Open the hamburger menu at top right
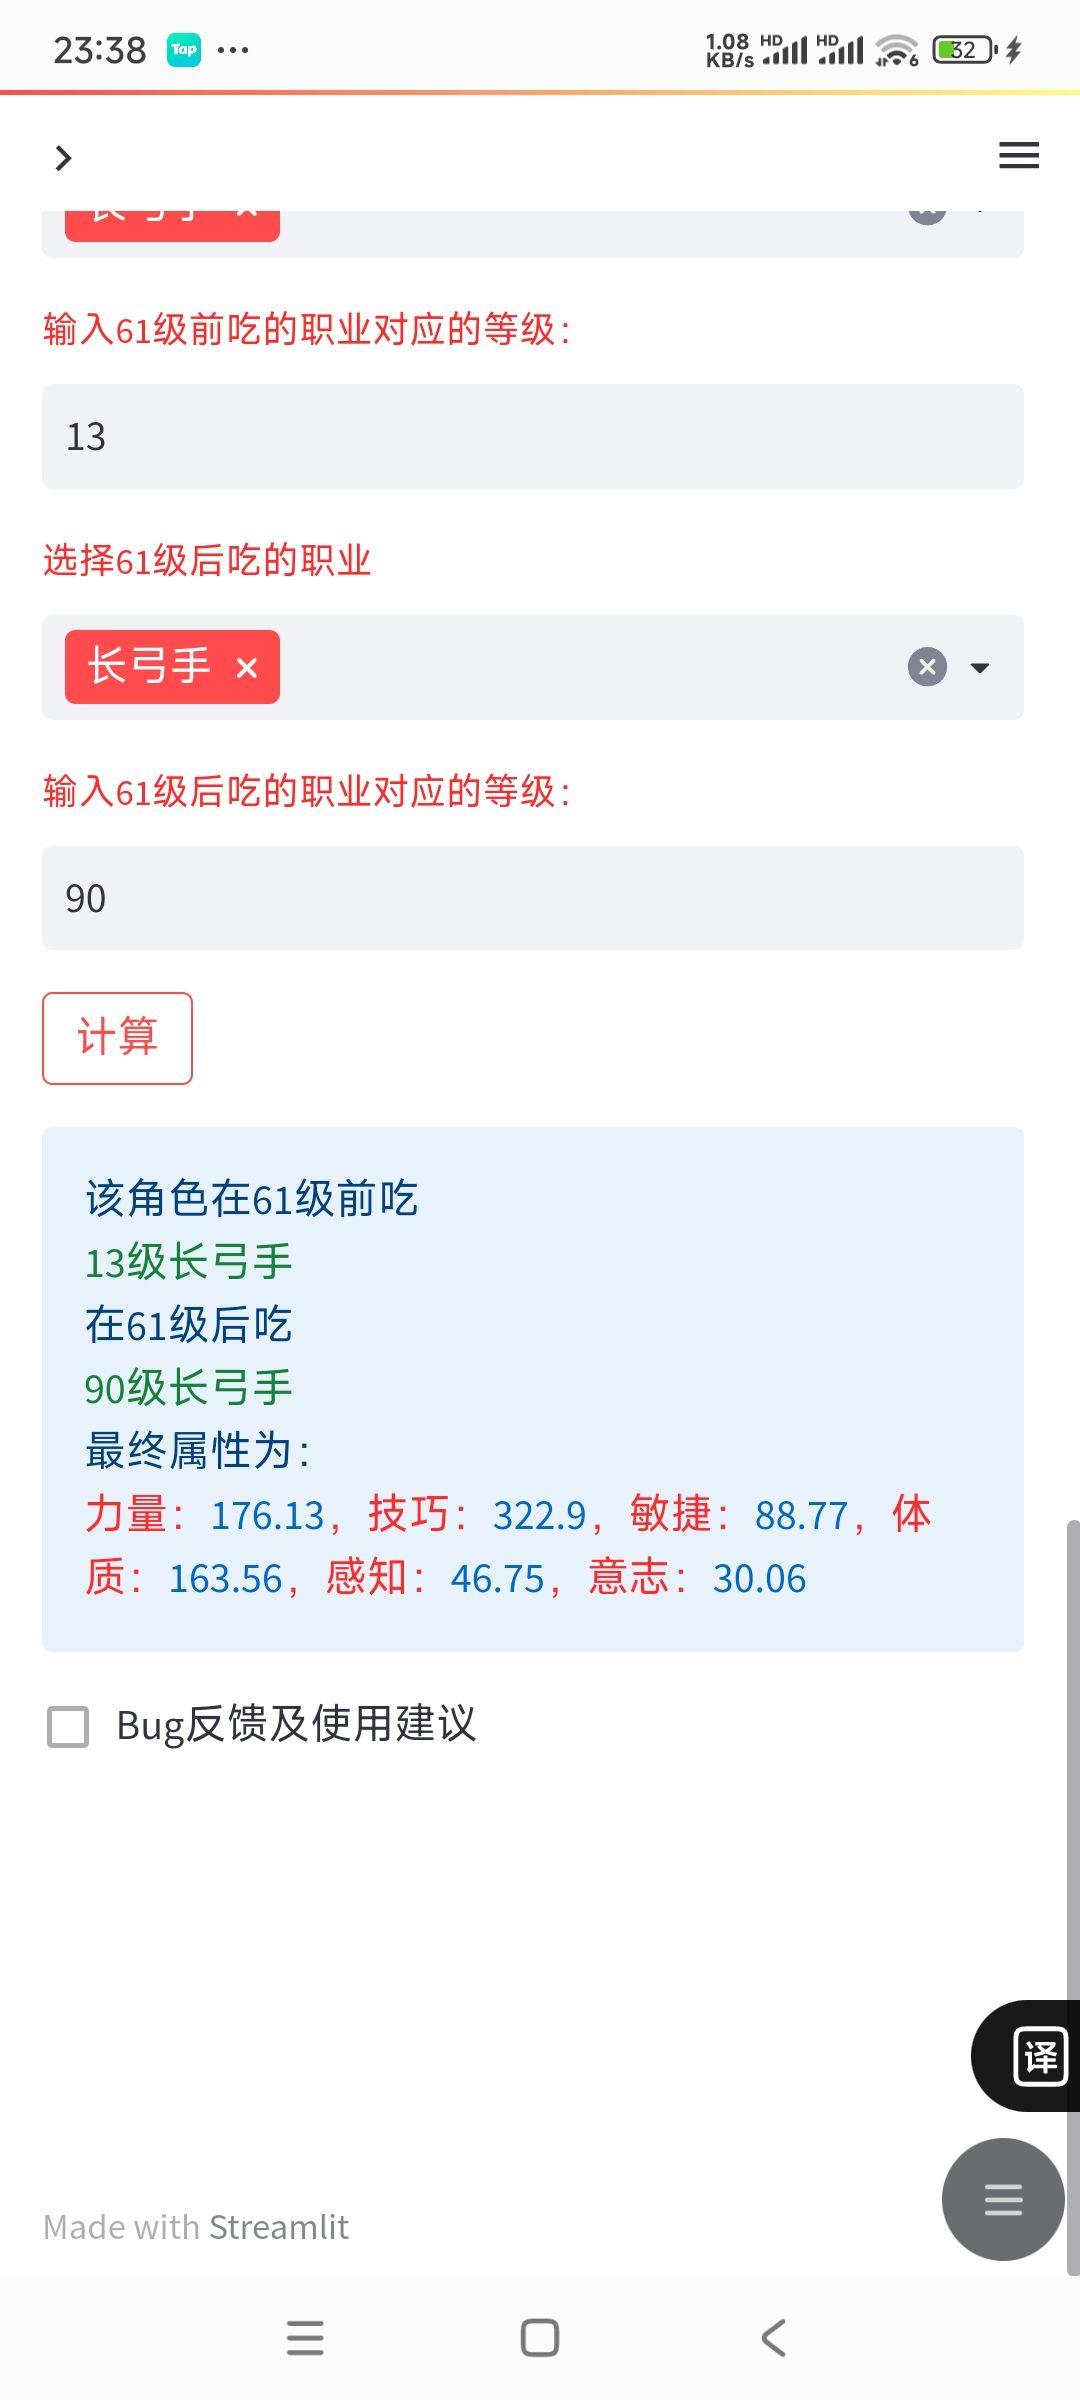 pyautogui.click(x=1018, y=156)
